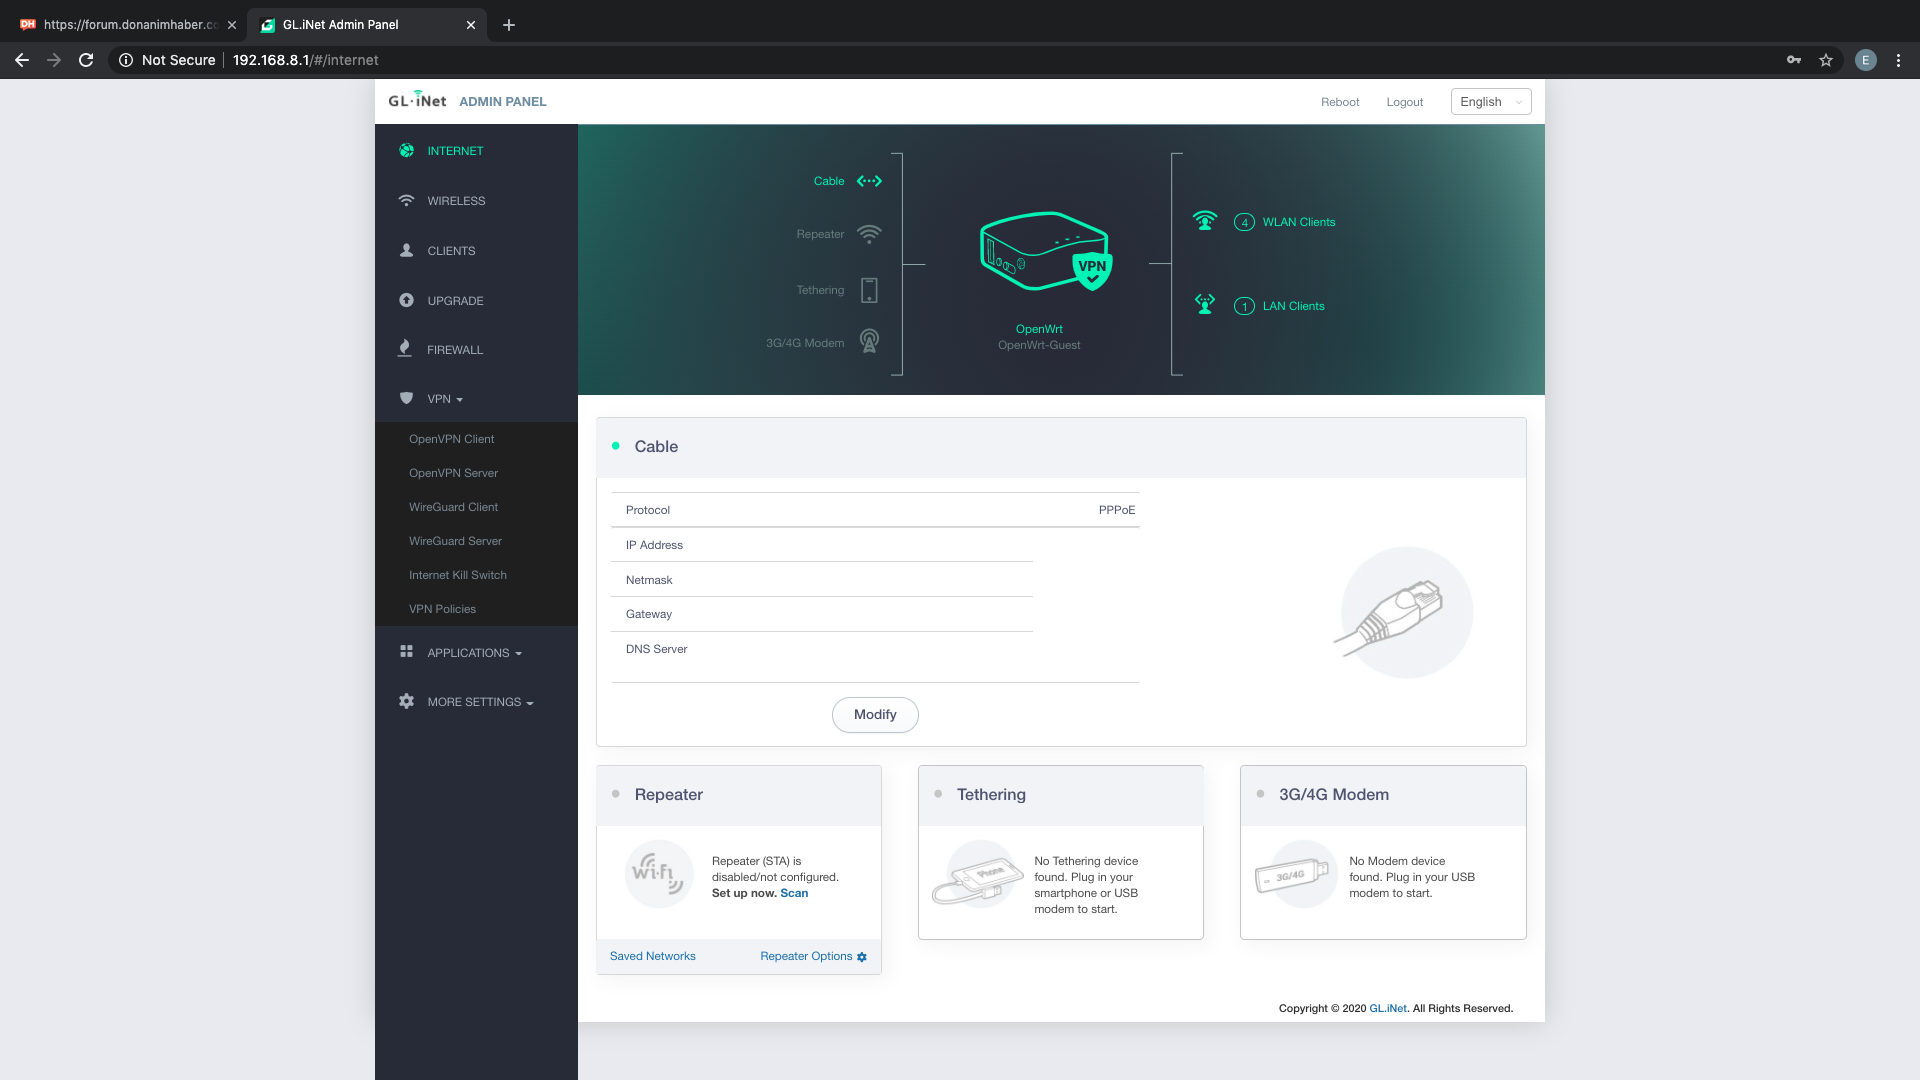
Task: Click the DNS Server row label
Action: [x=656, y=649]
